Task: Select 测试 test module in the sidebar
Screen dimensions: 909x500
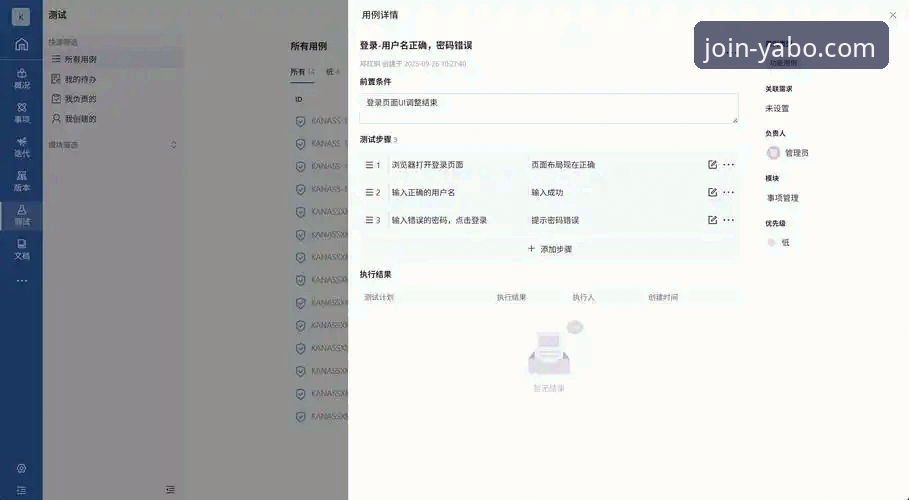Action: [21, 215]
